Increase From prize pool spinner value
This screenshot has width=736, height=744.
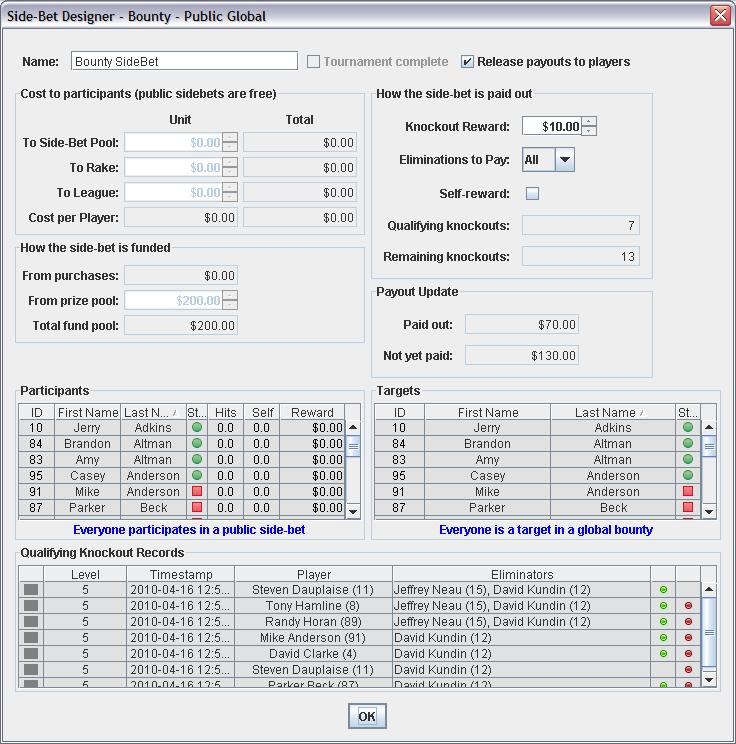[x=230, y=296]
